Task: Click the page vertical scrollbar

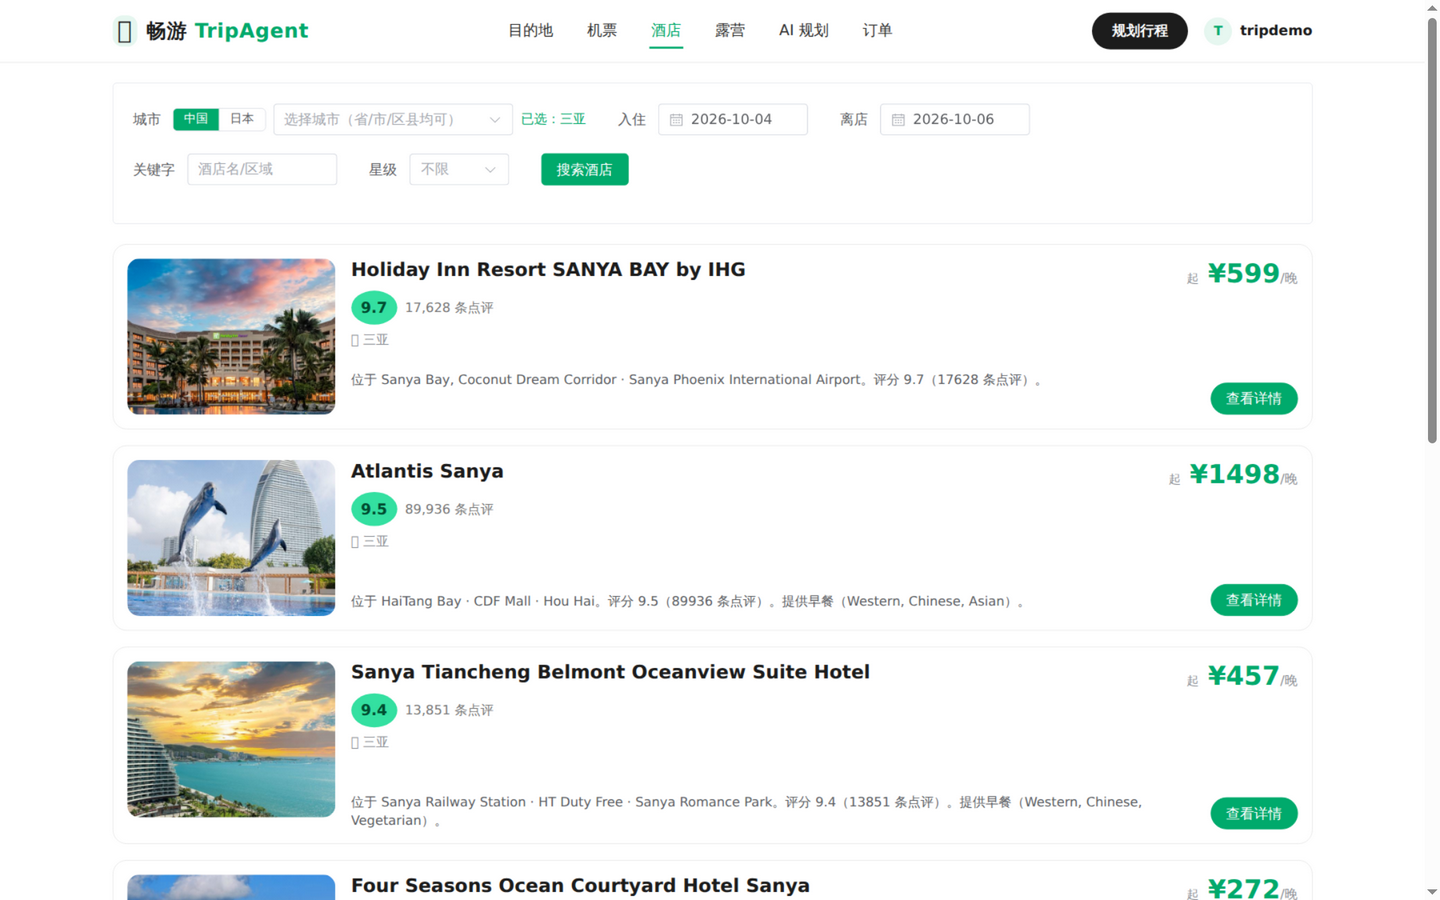Action: [x=1432, y=230]
